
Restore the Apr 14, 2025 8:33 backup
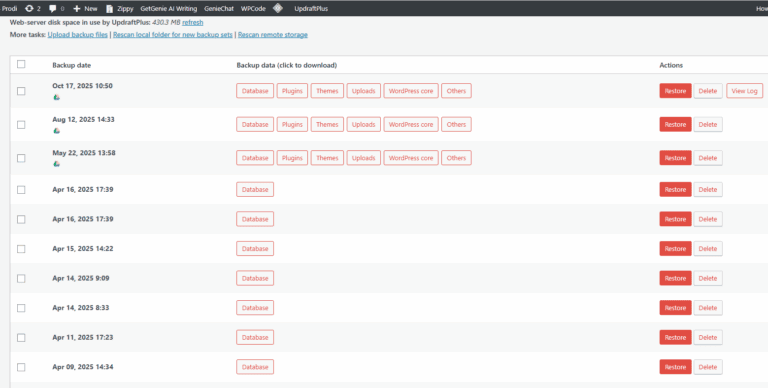[675, 308]
